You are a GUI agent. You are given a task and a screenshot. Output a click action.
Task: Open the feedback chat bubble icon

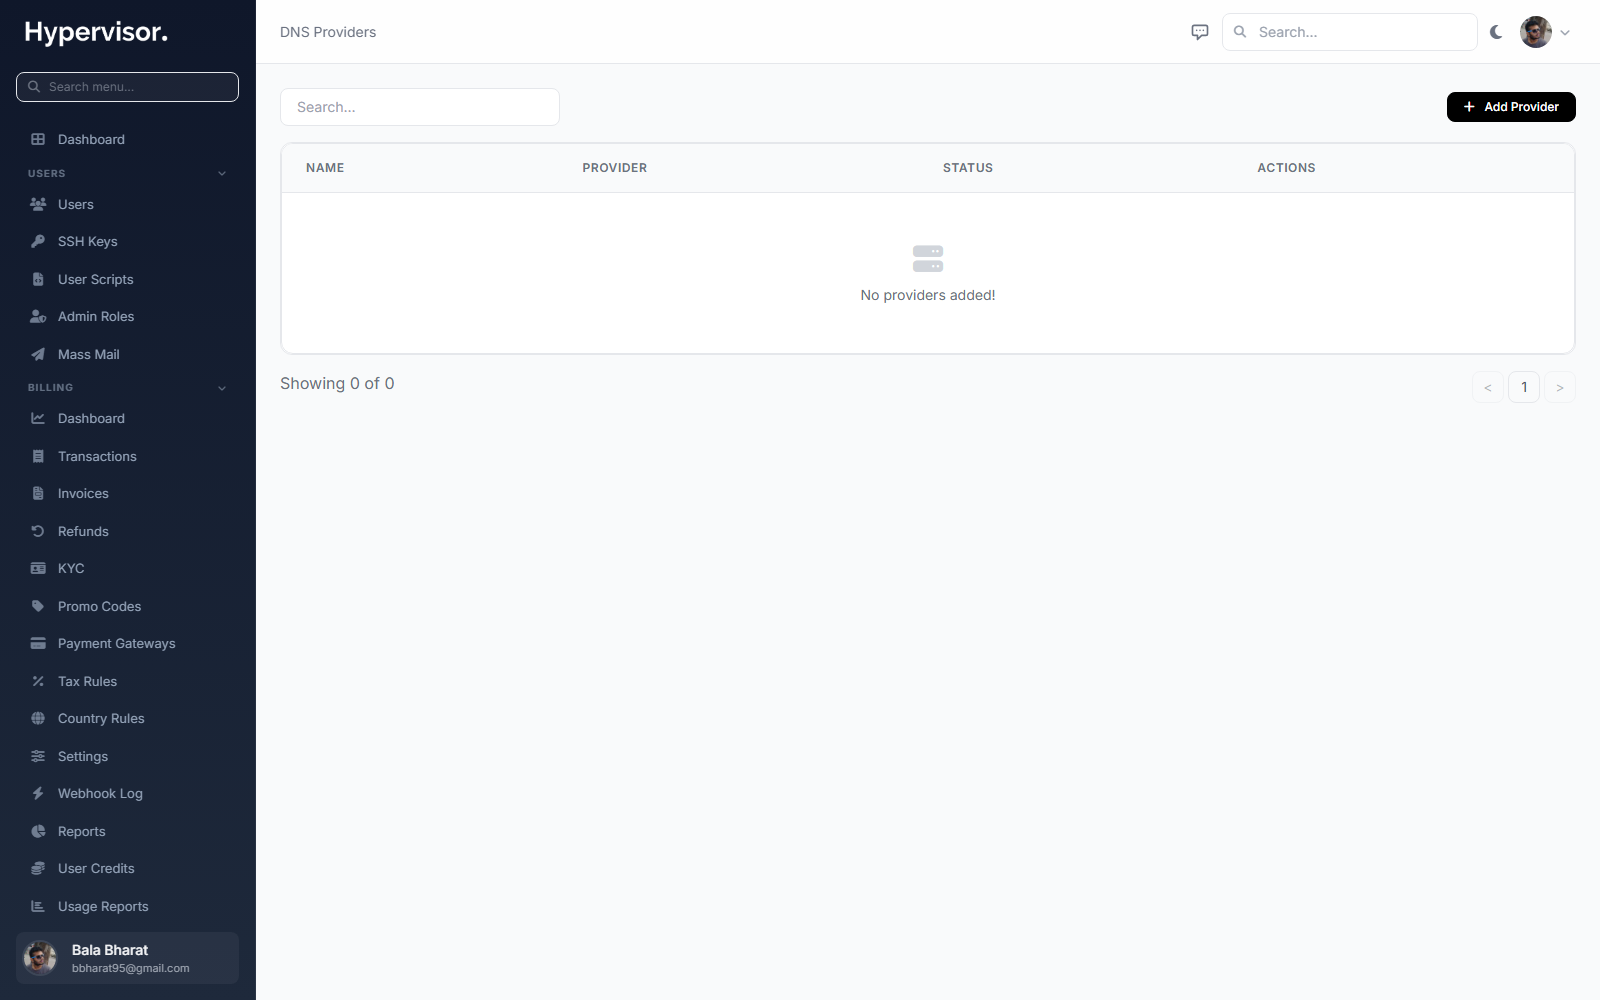click(1200, 32)
